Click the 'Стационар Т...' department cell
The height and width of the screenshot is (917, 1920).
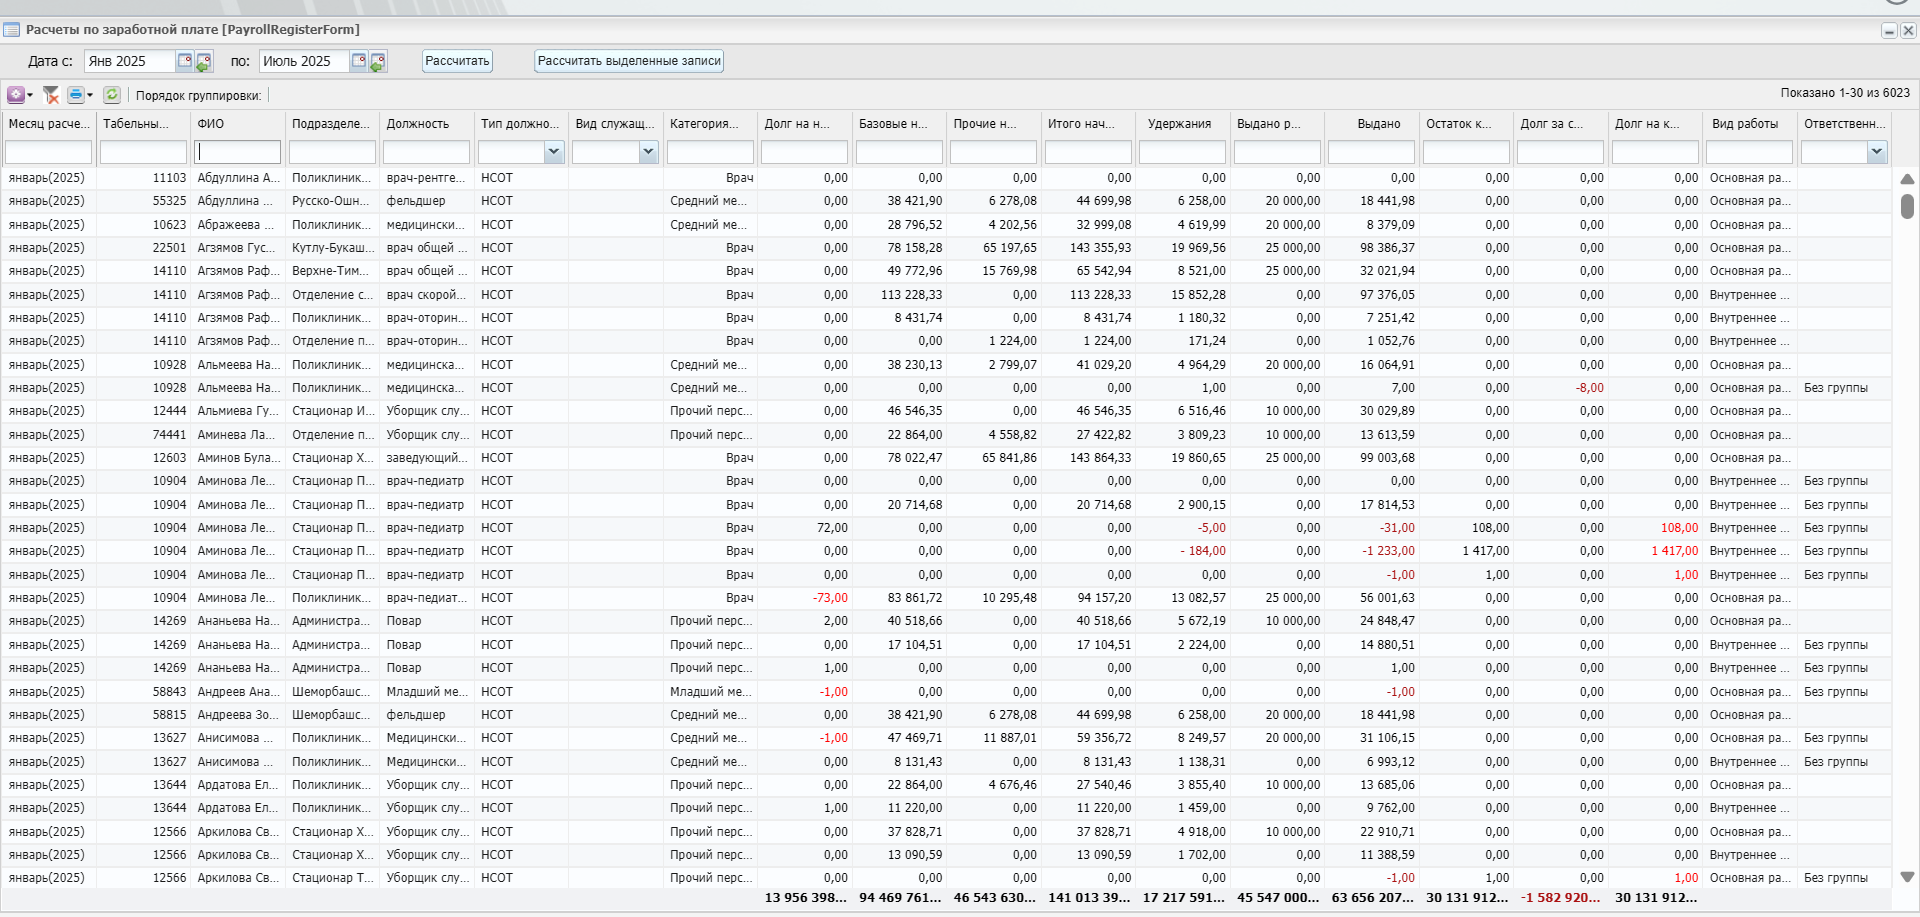pos(332,878)
